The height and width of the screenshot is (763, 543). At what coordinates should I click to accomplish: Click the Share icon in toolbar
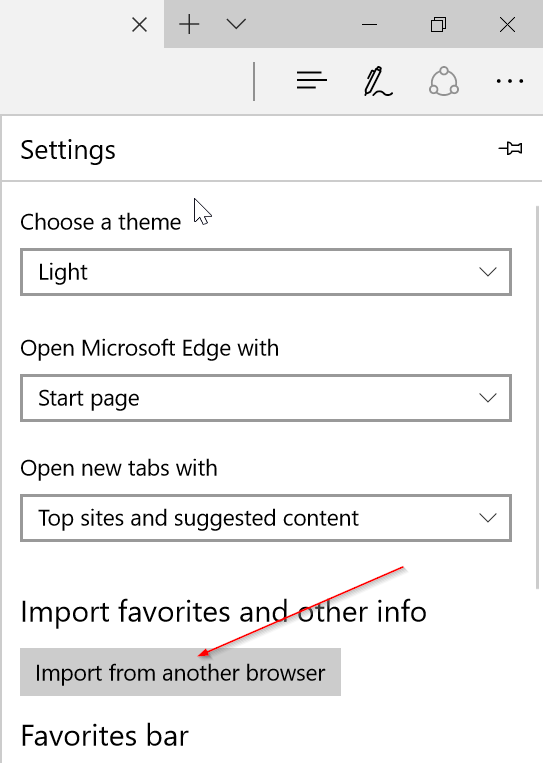click(x=444, y=81)
